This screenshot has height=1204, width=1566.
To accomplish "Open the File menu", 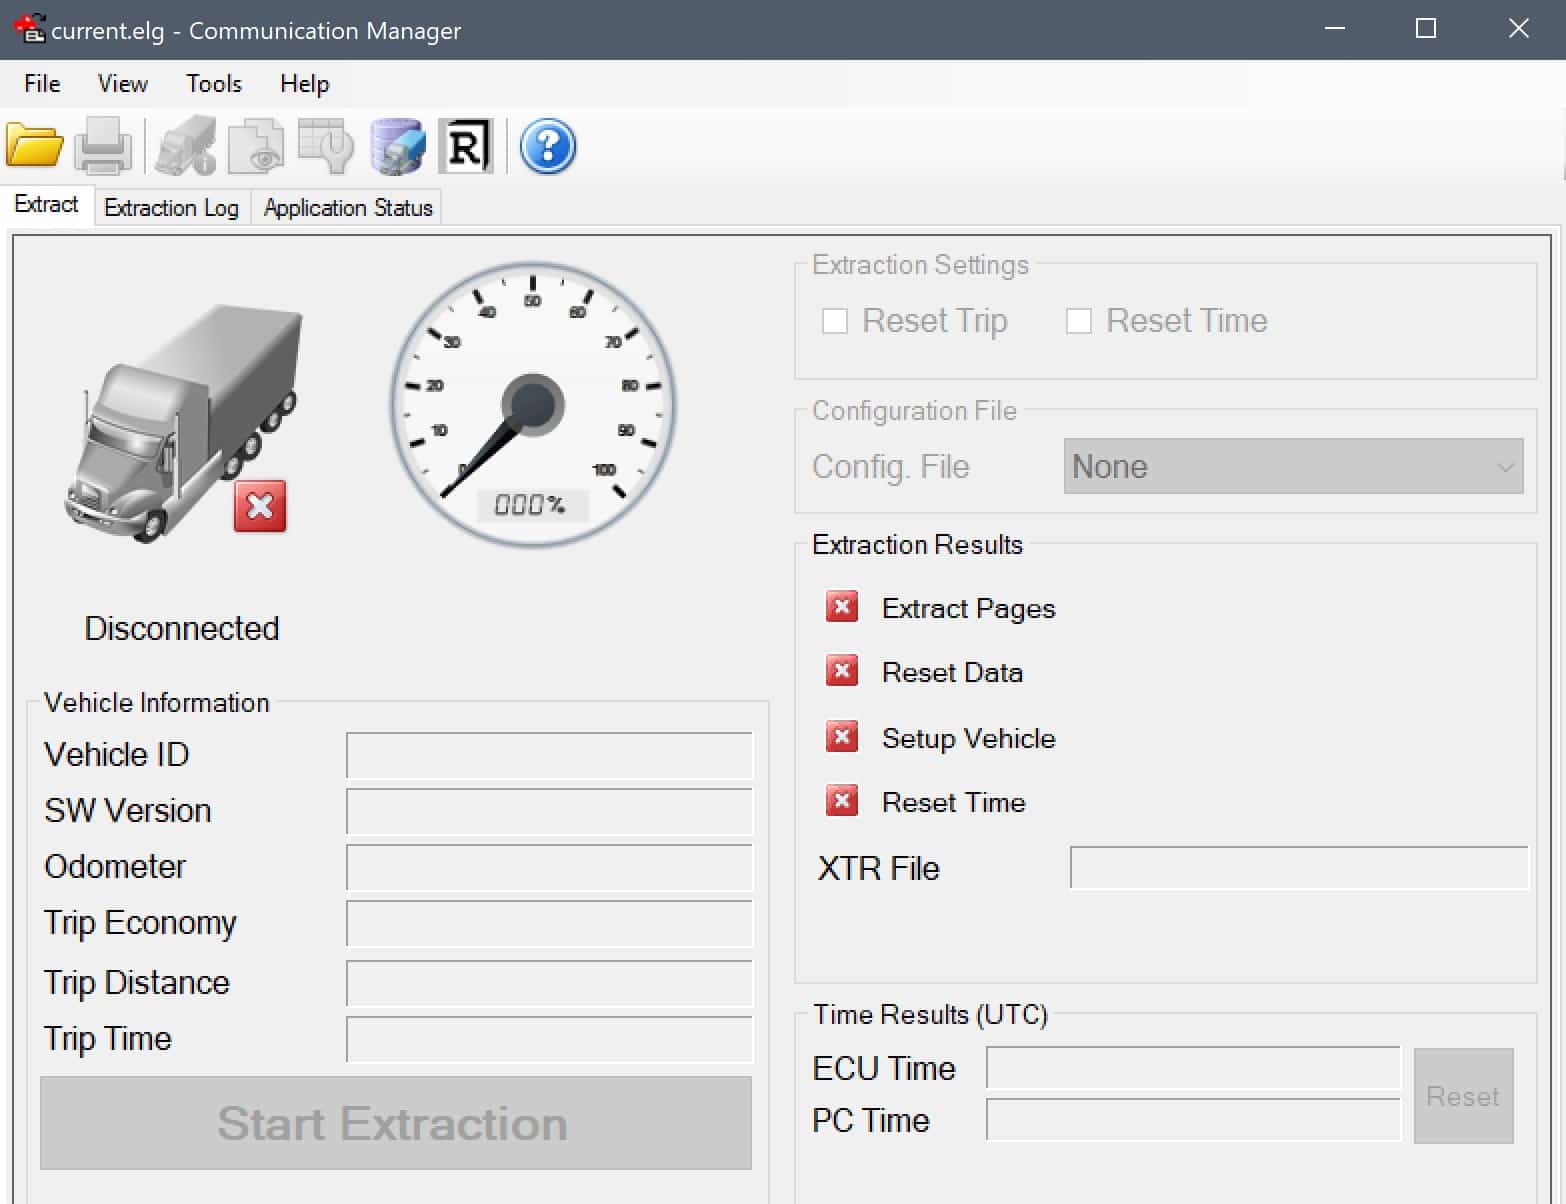I will coord(42,84).
